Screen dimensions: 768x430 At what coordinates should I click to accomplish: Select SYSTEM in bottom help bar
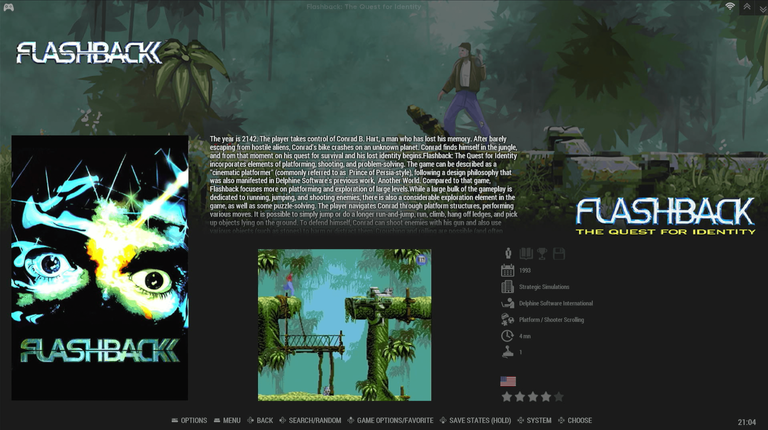[x=539, y=420]
